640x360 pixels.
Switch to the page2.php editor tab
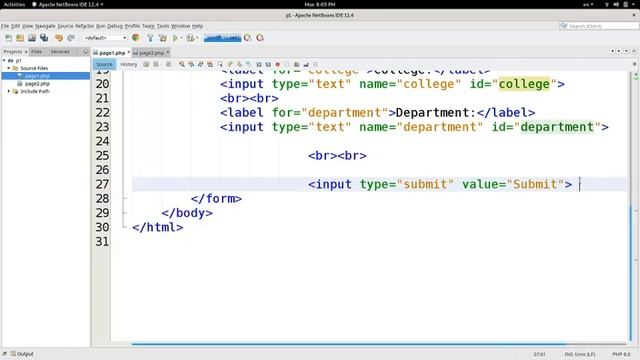click(x=151, y=53)
